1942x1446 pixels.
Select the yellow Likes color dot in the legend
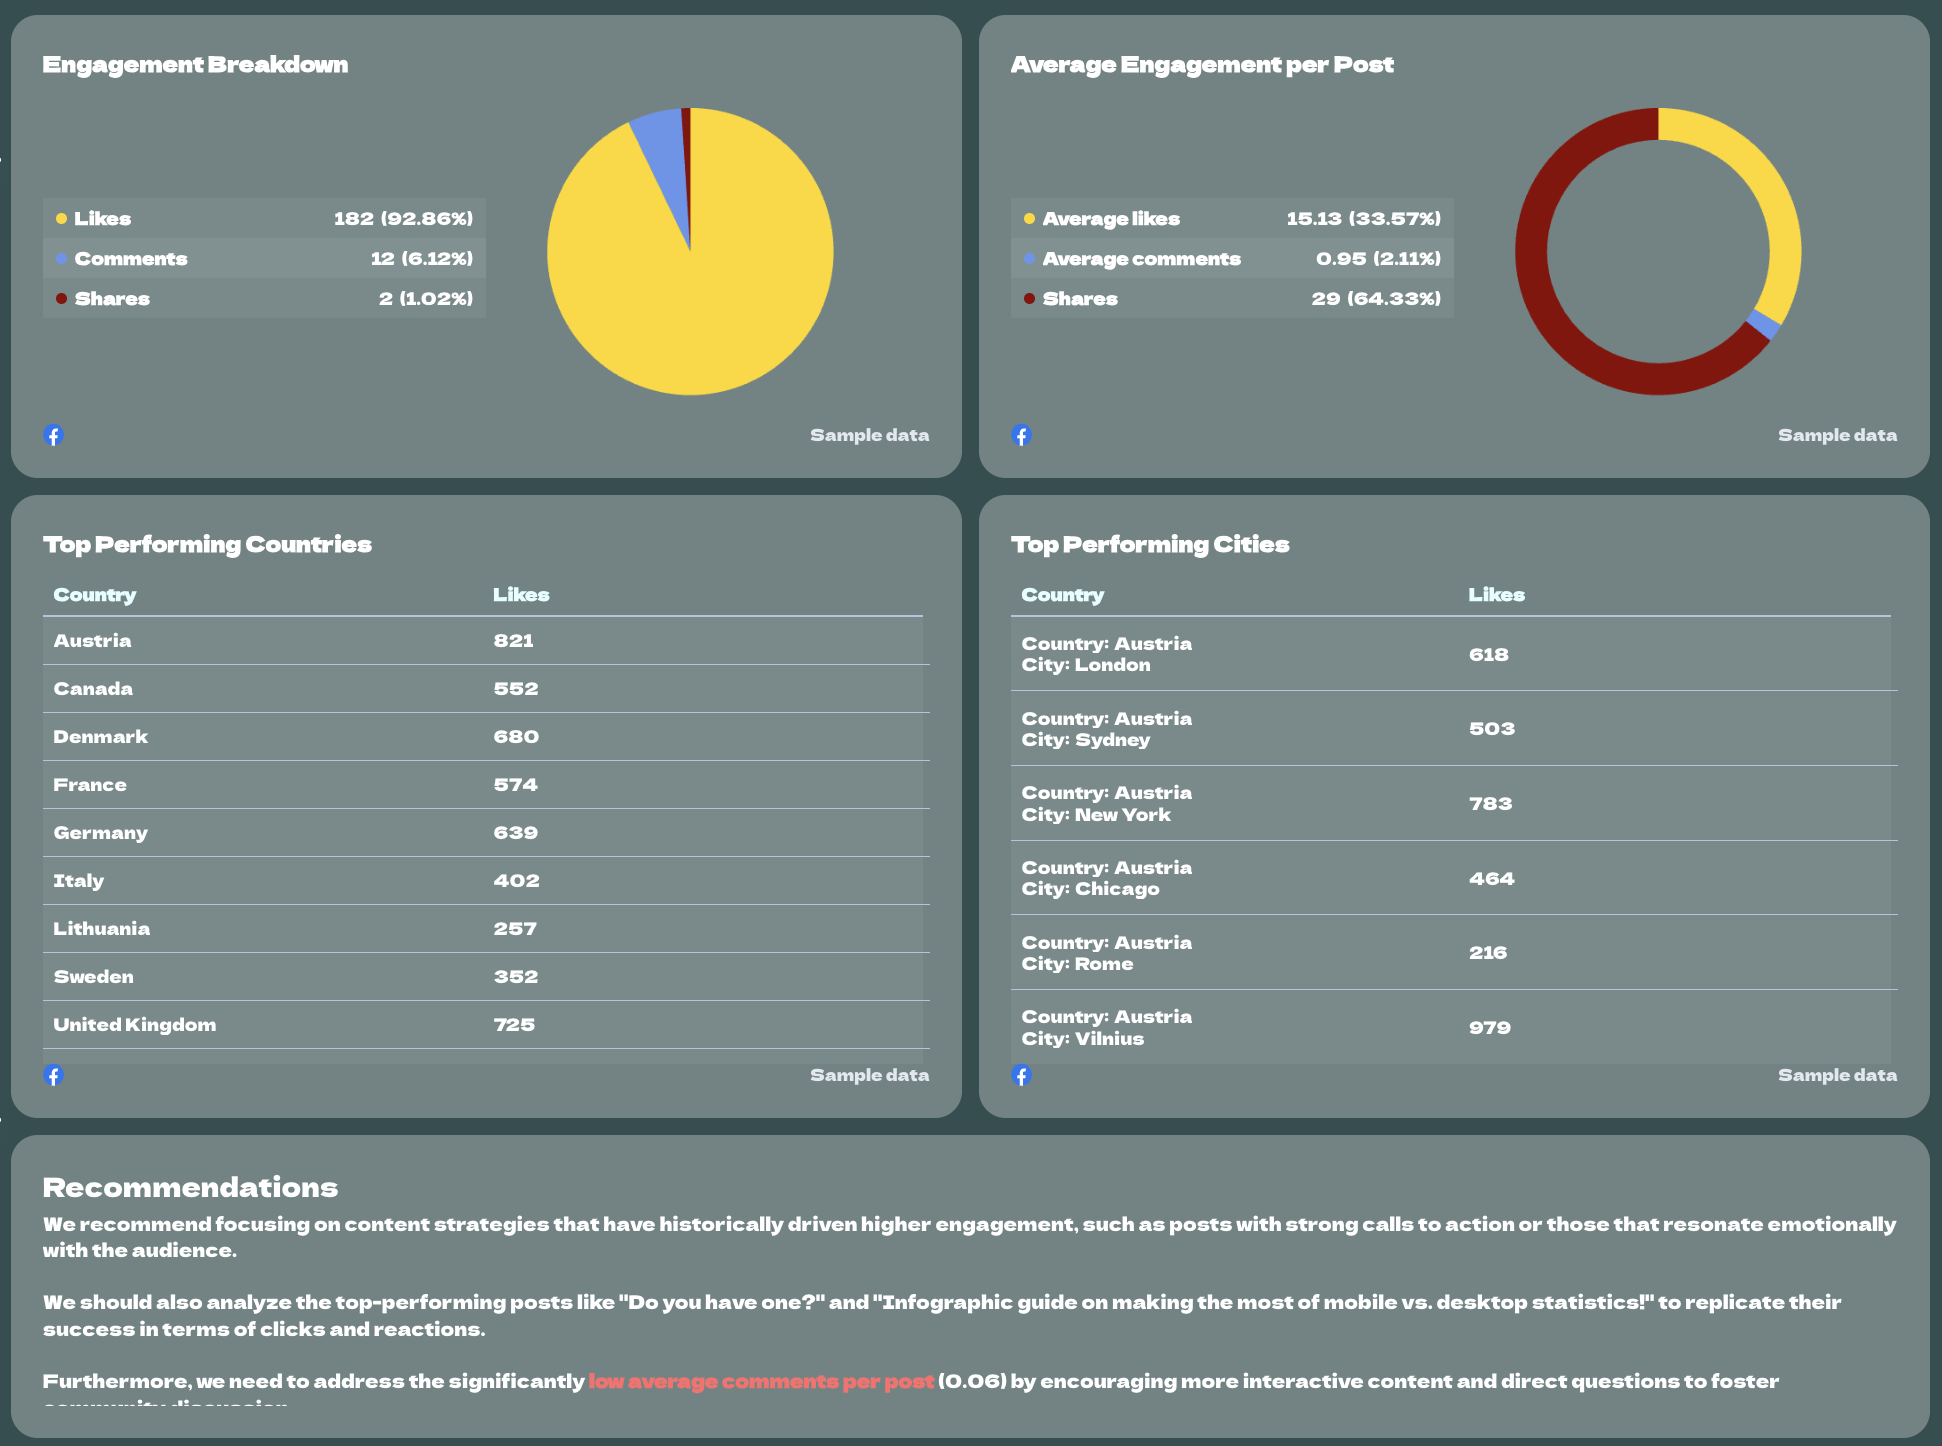pyautogui.click(x=62, y=217)
